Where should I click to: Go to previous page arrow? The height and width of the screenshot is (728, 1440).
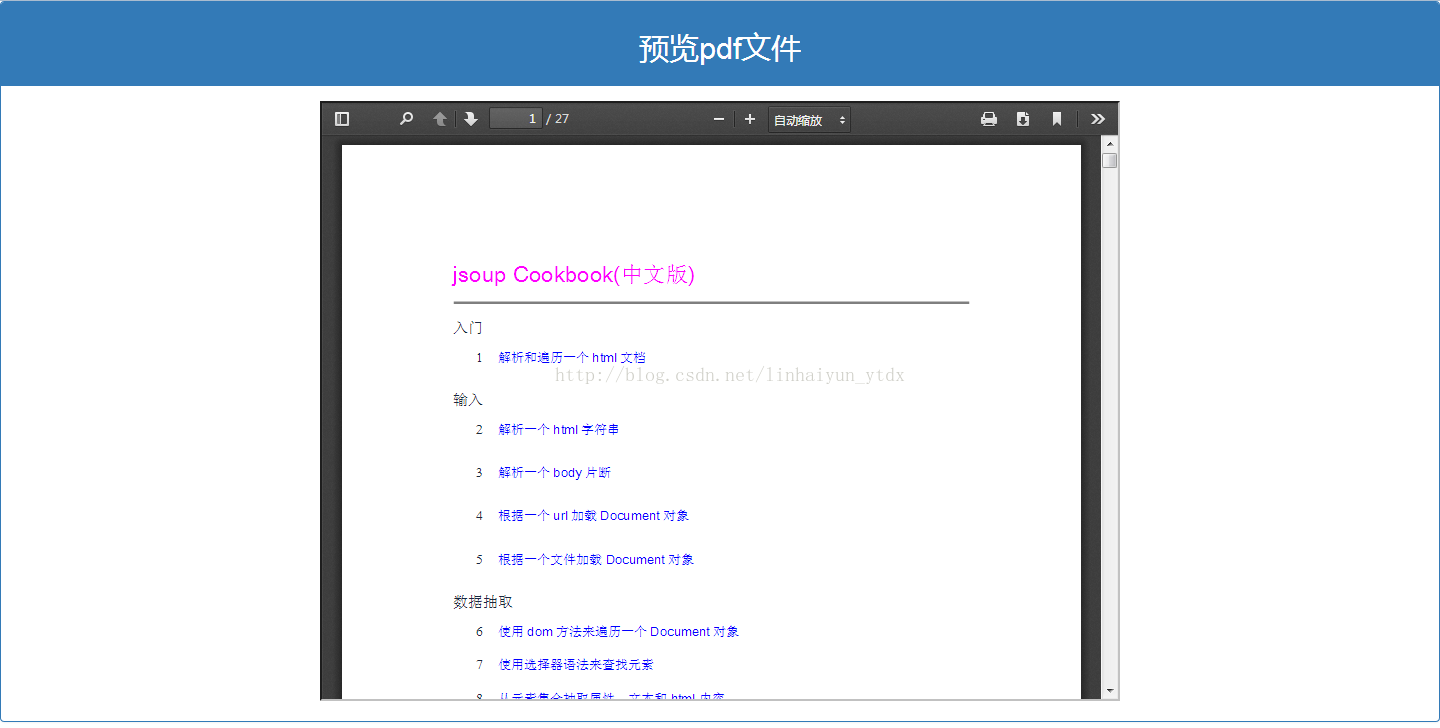(440, 119)
